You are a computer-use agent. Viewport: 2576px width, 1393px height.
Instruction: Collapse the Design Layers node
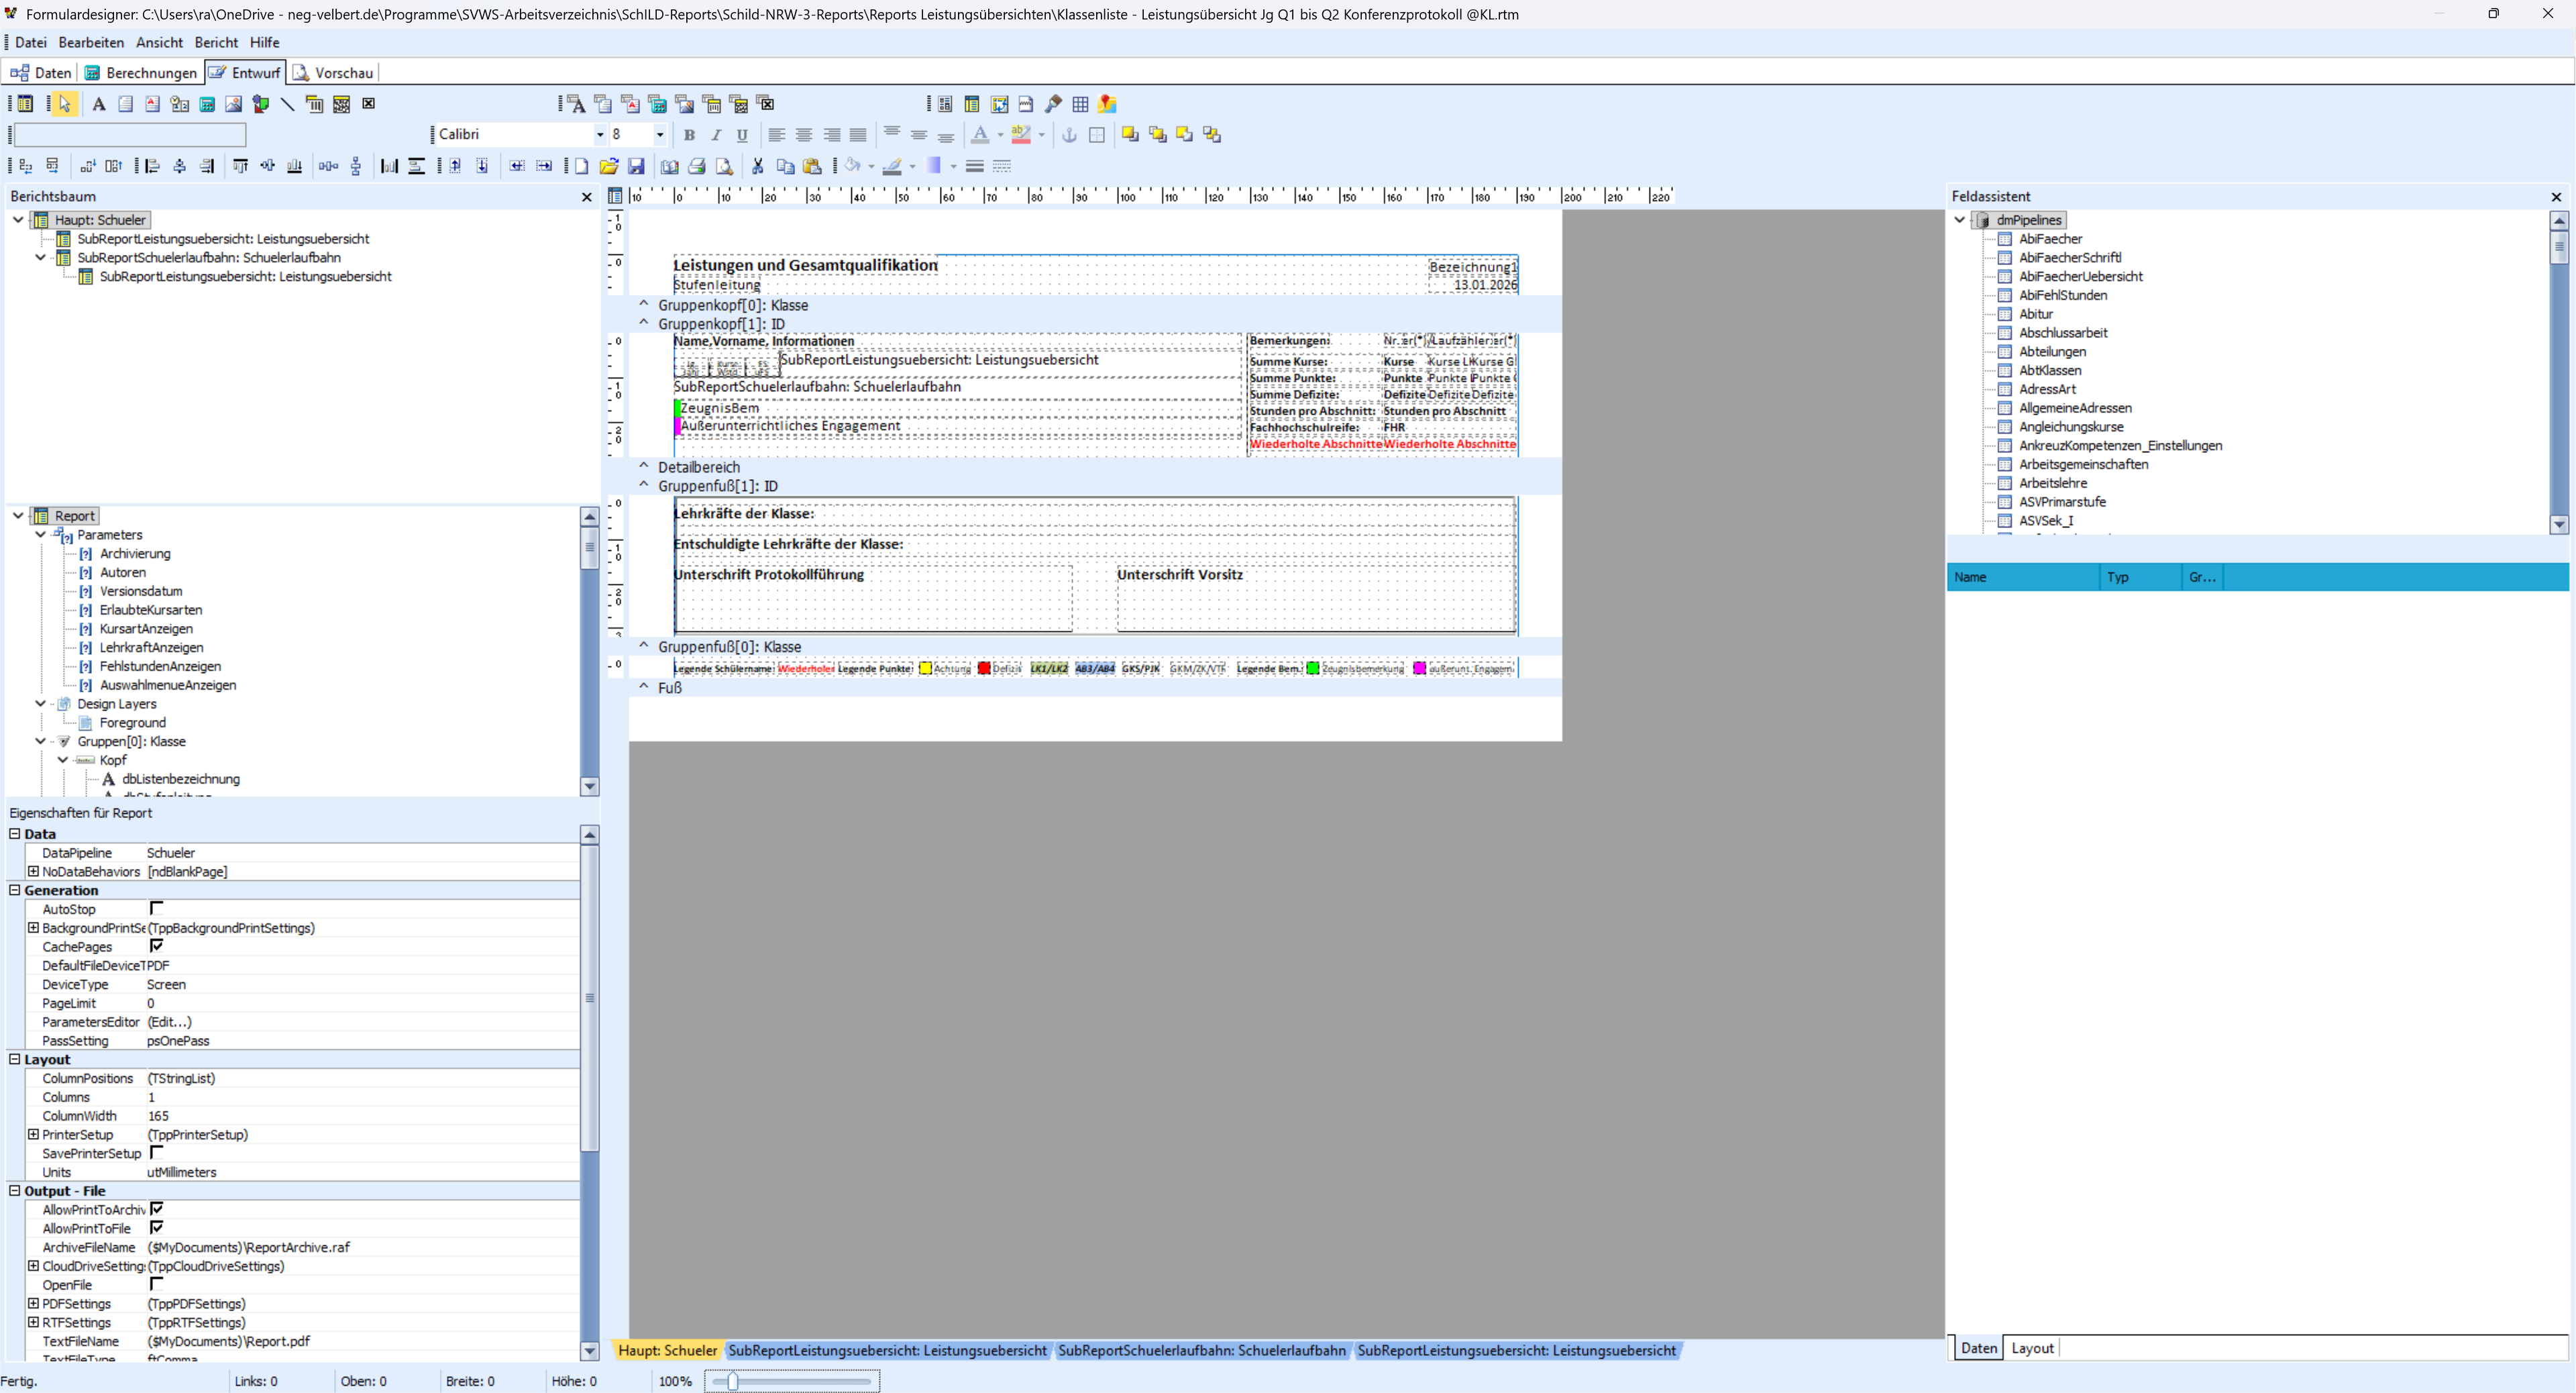coord(40,704)
